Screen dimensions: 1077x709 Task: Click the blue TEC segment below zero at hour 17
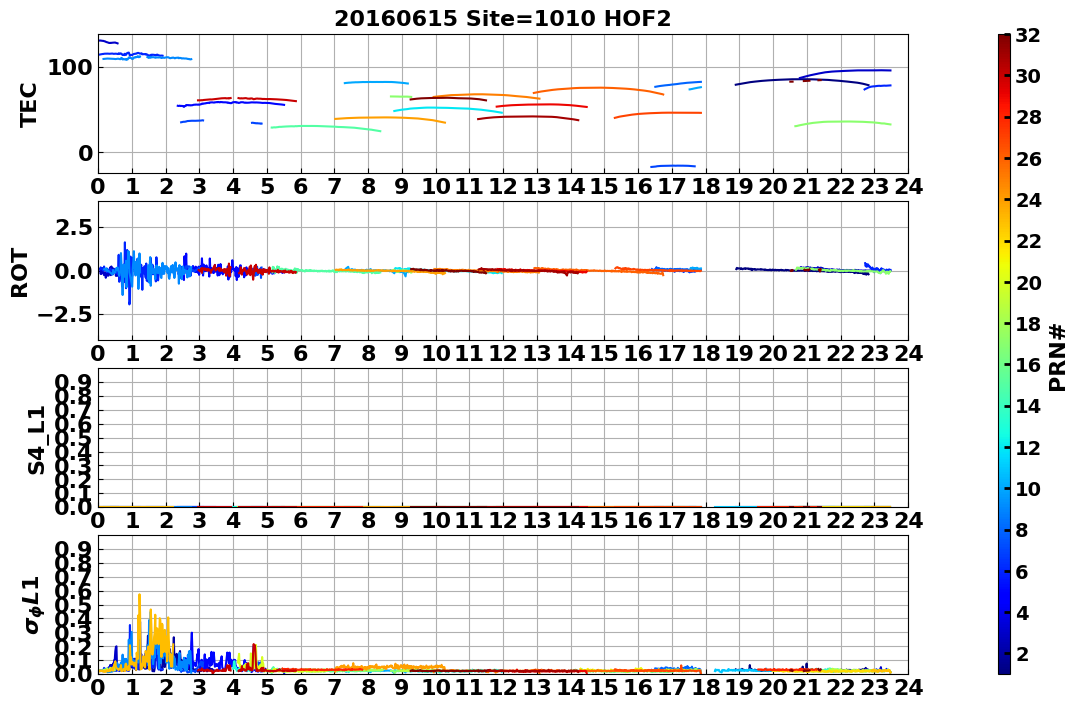point(672,166)
